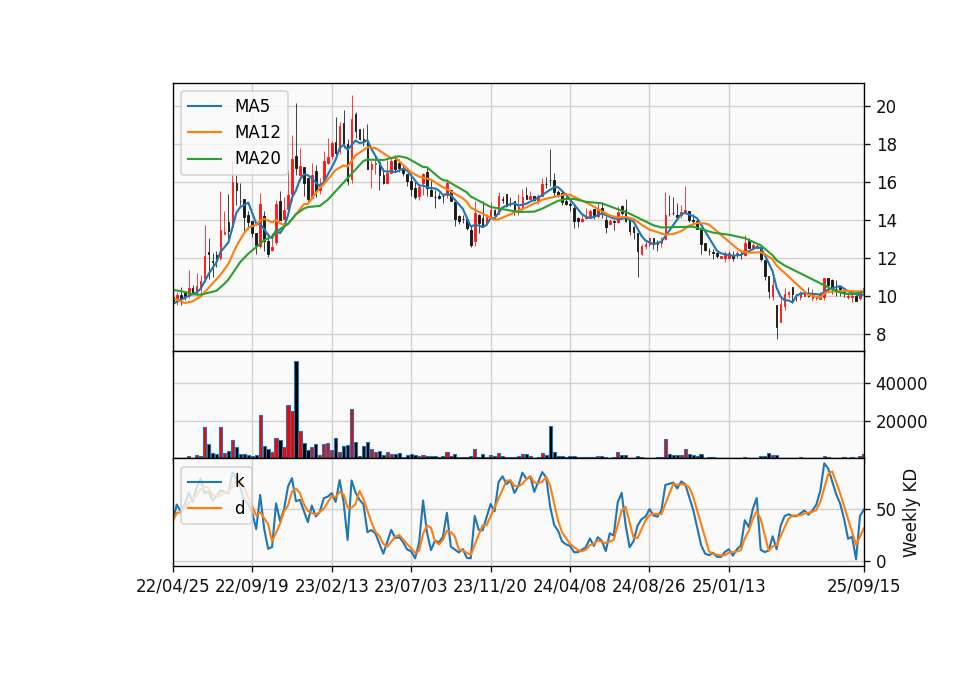Screen dimensions: 960x690
Task: Click the 25/01/13 date tick label
Action: (x=729, y=587)
